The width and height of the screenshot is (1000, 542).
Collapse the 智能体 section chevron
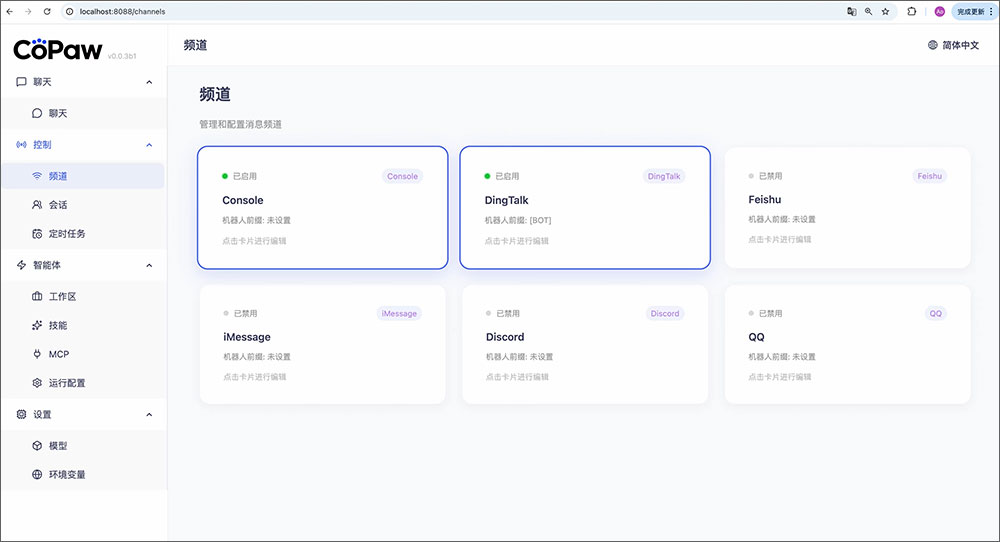click(x=149, y=265)
